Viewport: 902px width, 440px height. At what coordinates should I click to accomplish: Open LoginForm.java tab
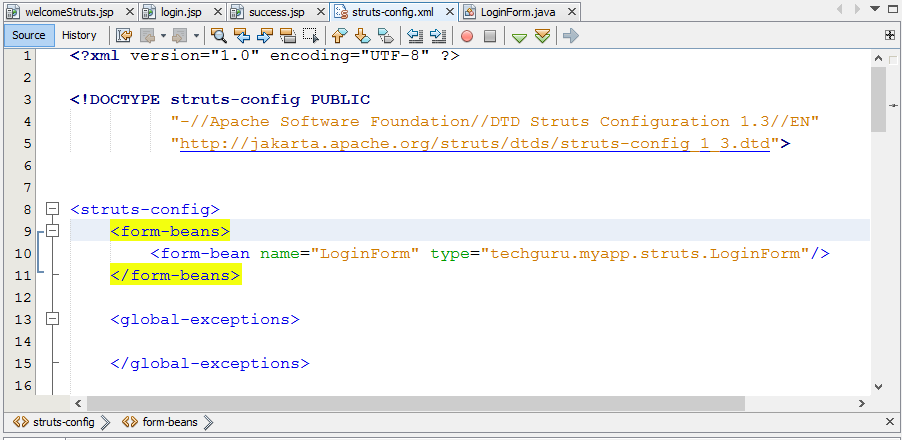tap(518, 12)
